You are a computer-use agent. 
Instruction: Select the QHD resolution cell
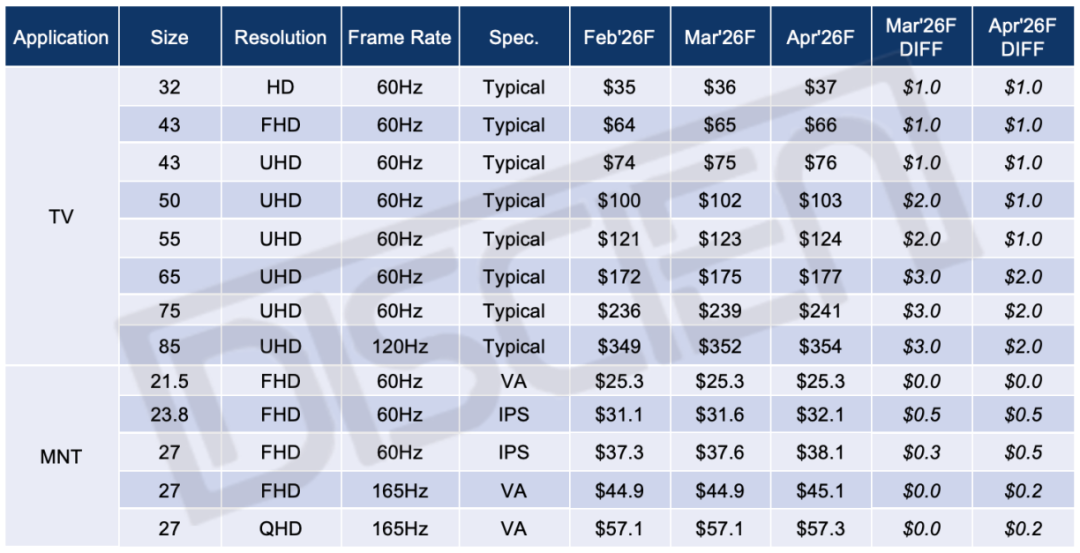click(x=280, y=529)
